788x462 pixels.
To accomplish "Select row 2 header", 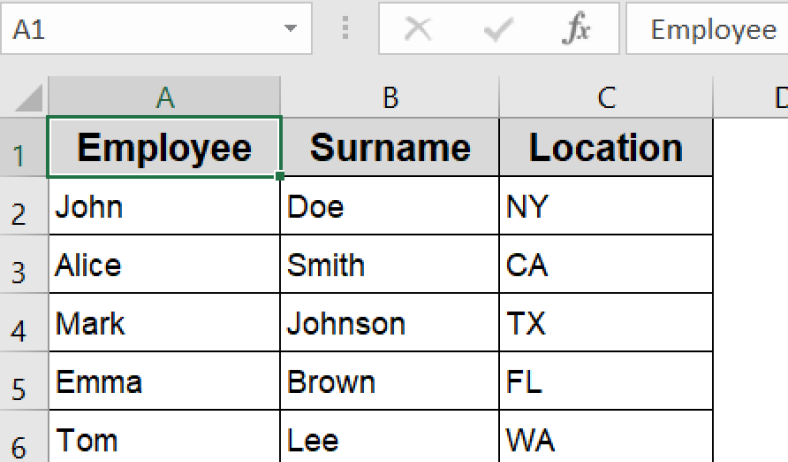I will coord(24,209).
